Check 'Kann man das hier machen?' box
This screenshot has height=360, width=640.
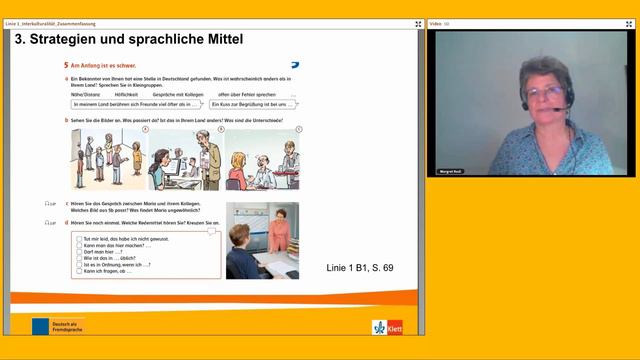pyautogui.click(x=79, y=245)
